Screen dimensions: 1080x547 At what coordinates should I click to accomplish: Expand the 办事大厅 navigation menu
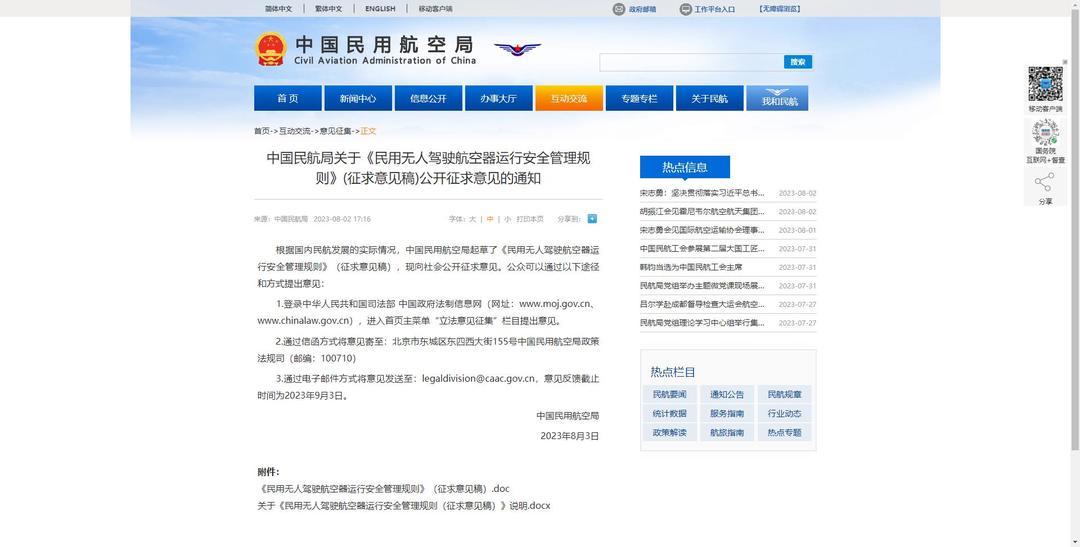pos(498,98)
